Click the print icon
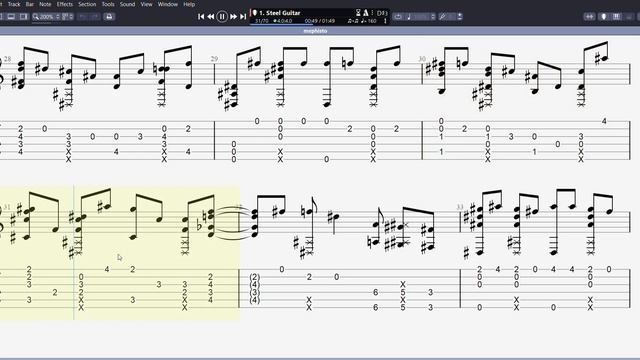Screen dimensions: 640x360 coord(109,16)
